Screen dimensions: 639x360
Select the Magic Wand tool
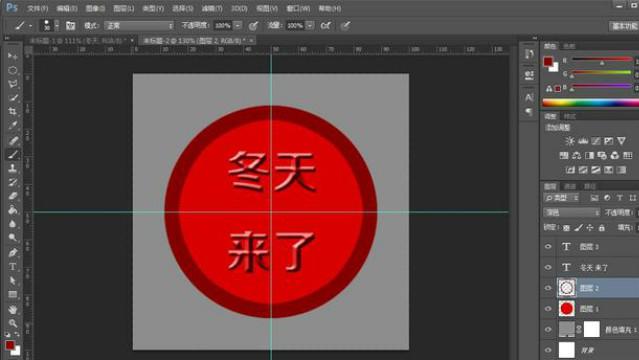(13, 98)
